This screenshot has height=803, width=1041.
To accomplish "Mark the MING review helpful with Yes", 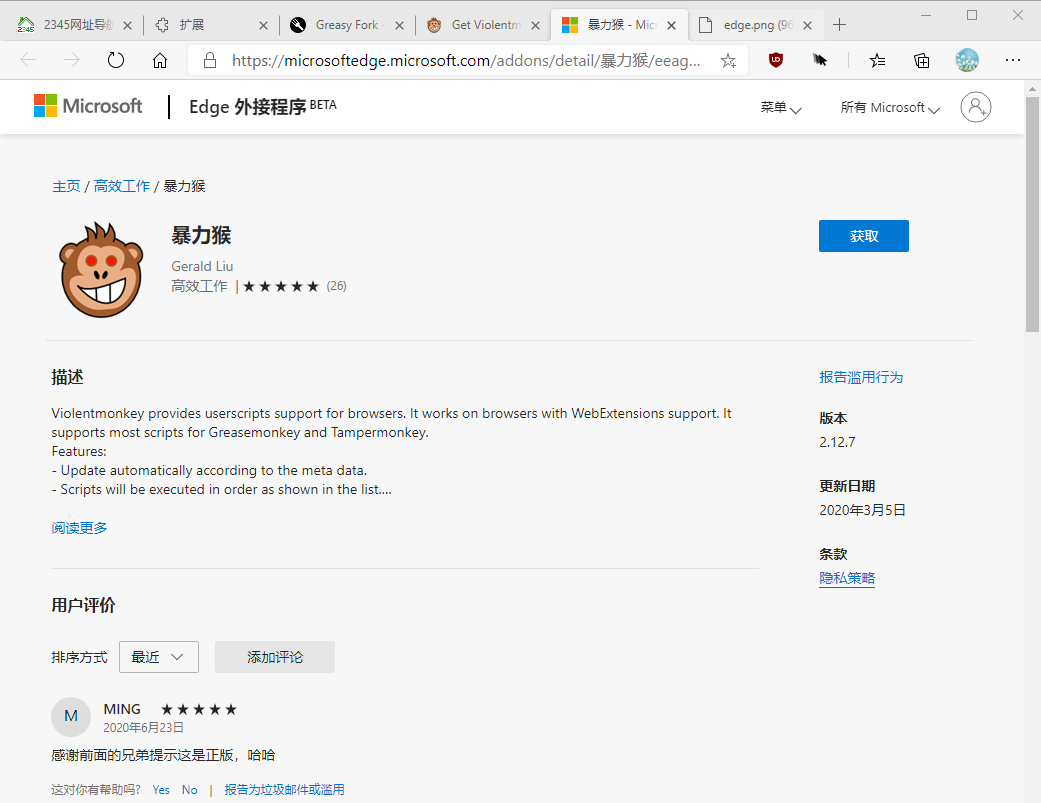I will click(161, 790).
